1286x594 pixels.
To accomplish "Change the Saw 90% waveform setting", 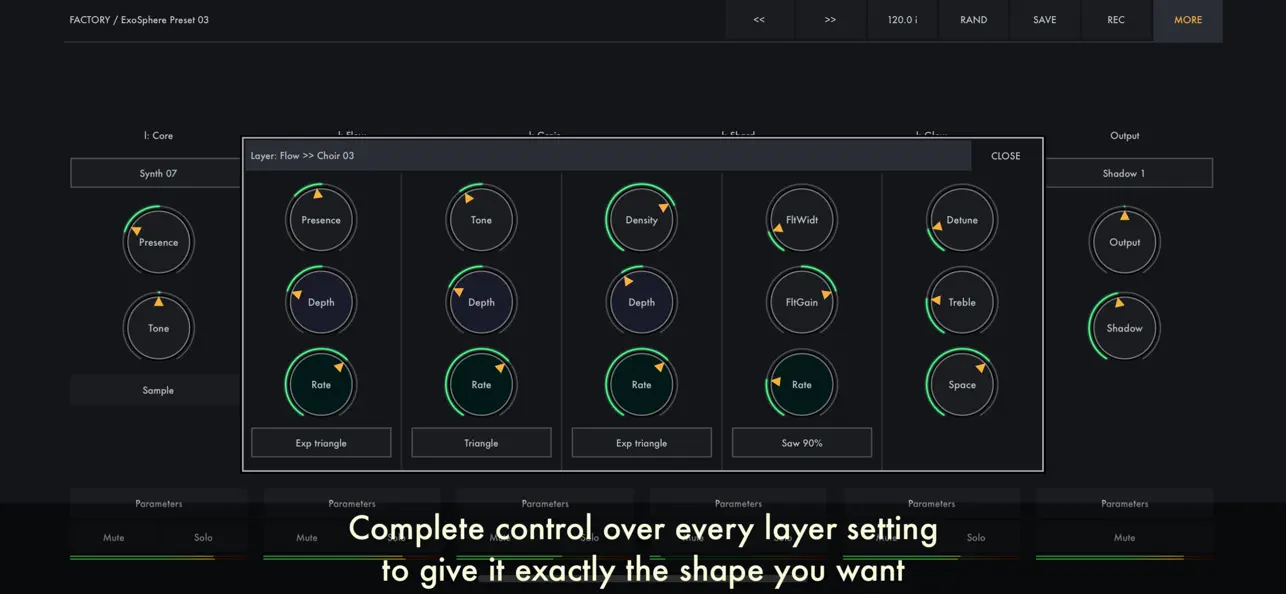I will 801,442.
